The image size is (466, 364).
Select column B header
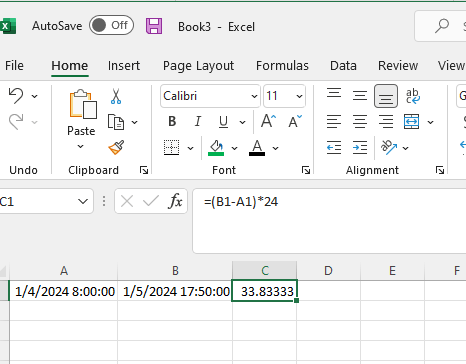point(175,271)
